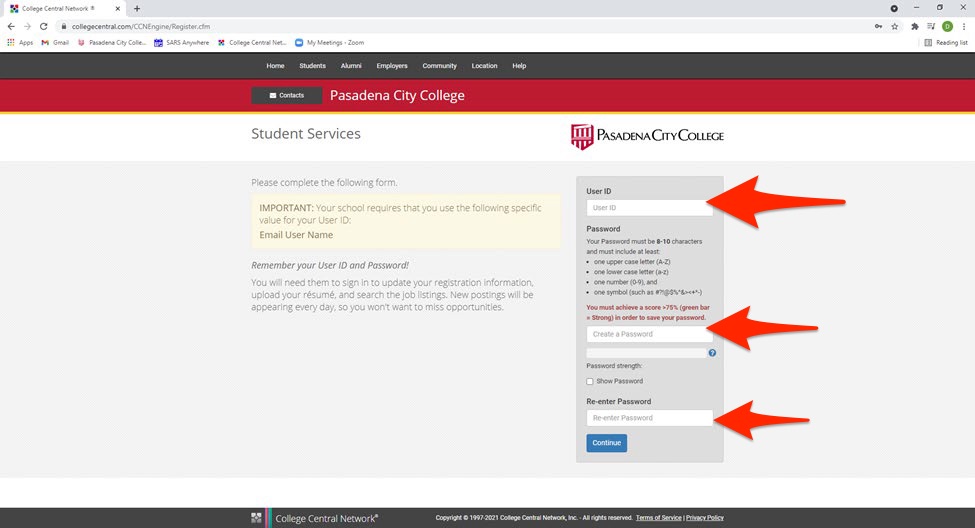This screenshot has height=528, width=975.
Task: Open the media control playlist icon
Action: [931, 26]
